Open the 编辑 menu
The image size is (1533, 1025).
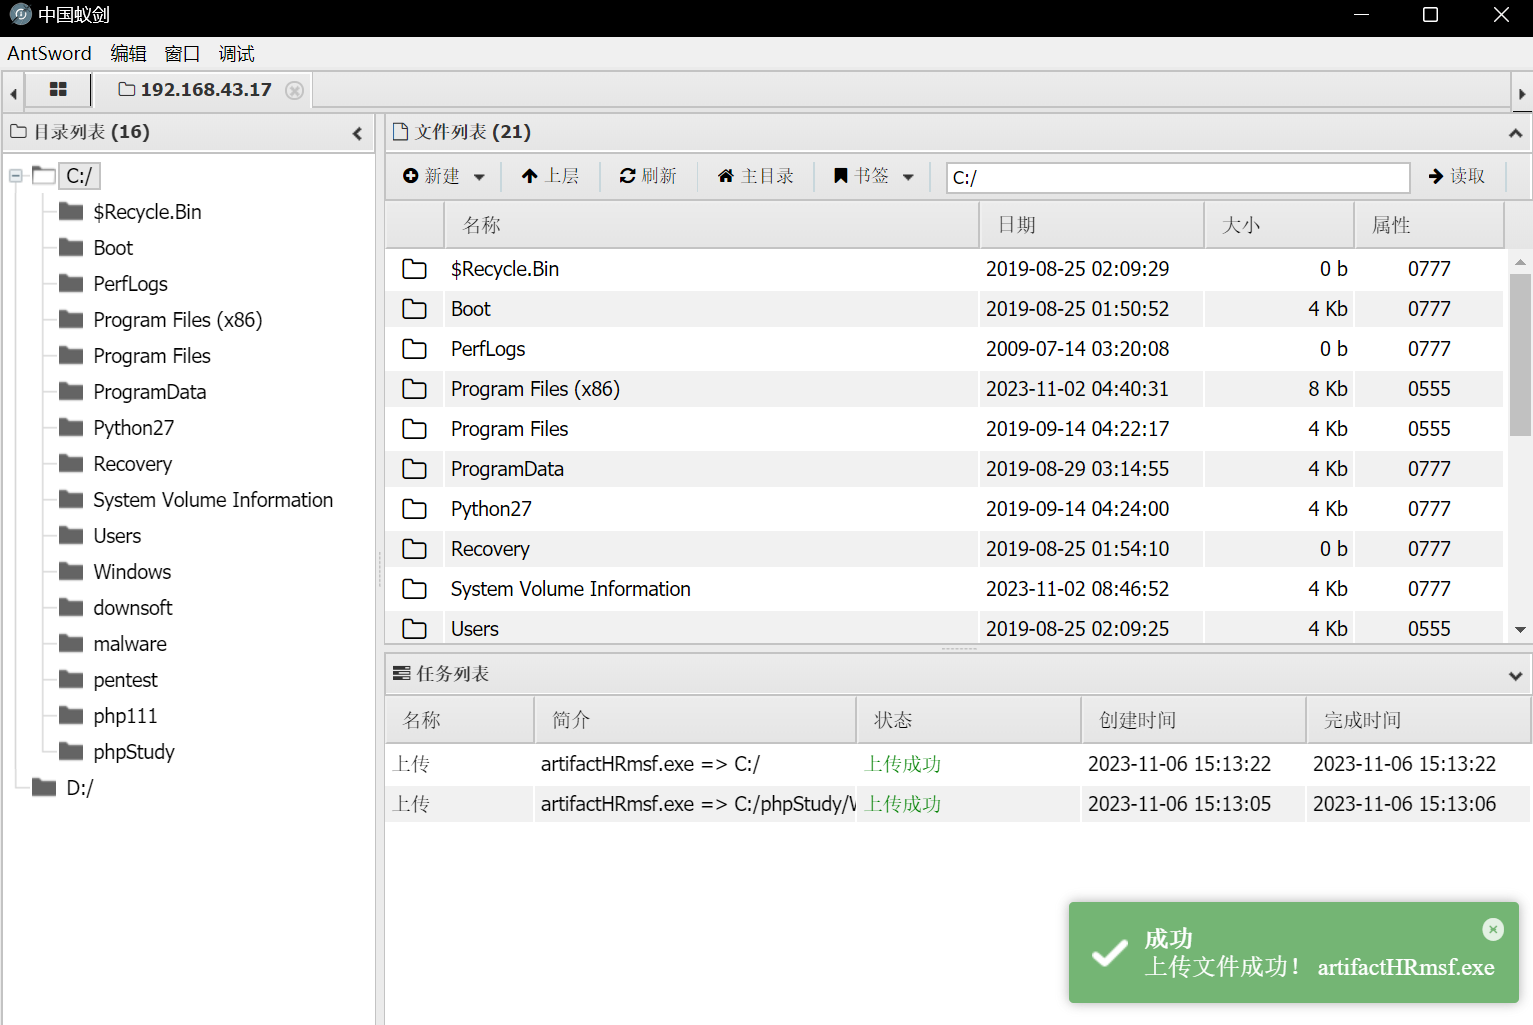[128, 54]
